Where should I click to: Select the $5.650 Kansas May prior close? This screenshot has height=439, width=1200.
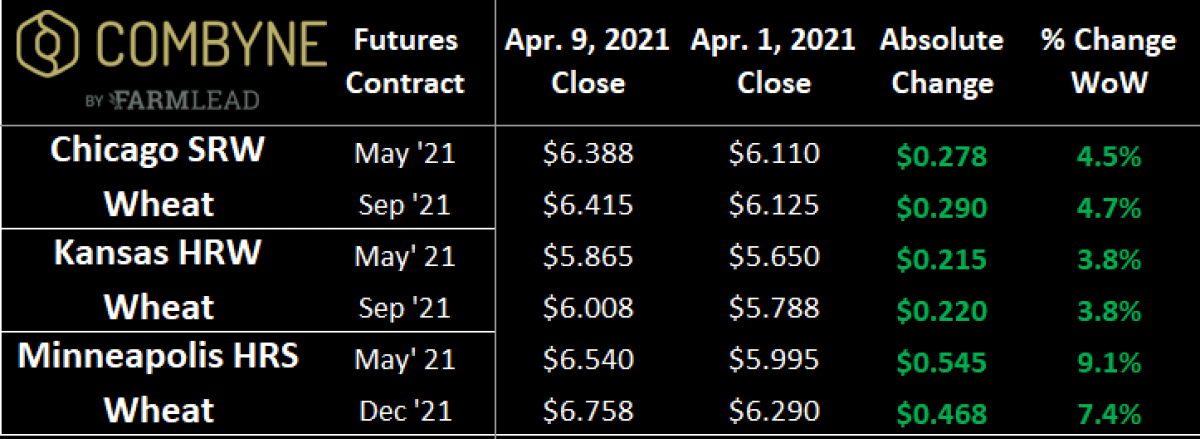tap(773, 257)
